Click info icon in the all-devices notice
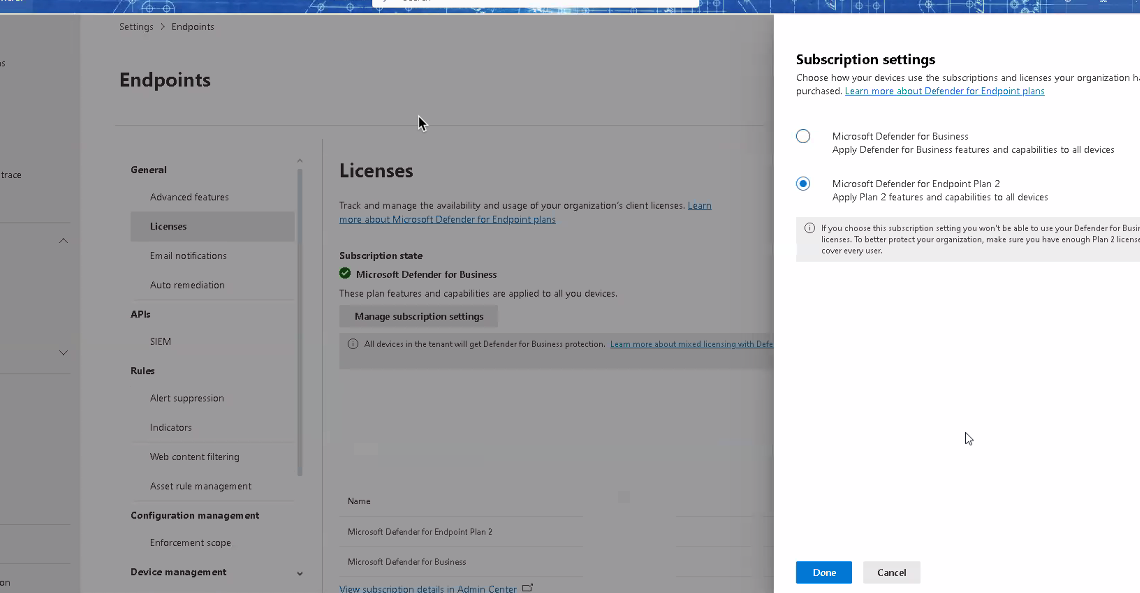The width and height of the screenshot is (1140, 593). point(353,344)
